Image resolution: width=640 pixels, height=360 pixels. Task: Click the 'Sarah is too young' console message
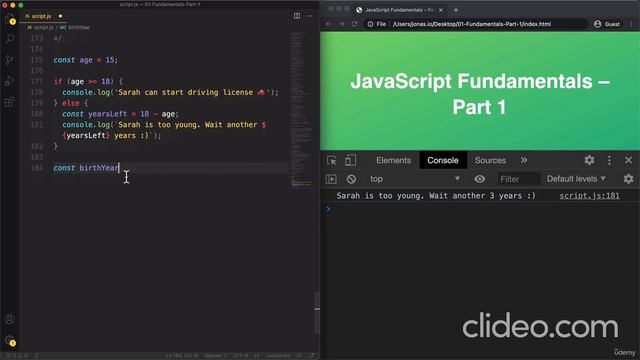pos(436,196)
